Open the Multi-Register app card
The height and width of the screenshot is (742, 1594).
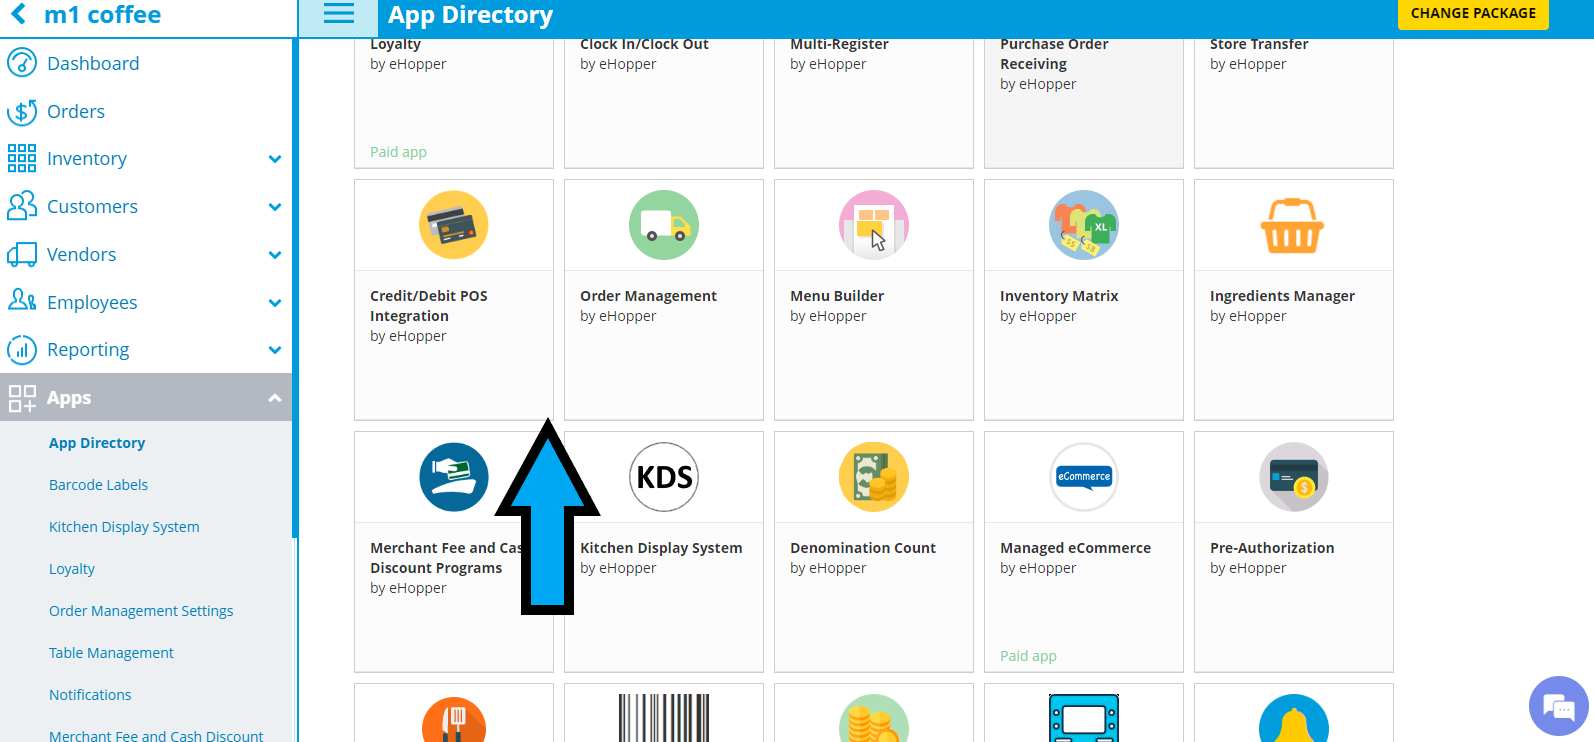coord(874,103)
